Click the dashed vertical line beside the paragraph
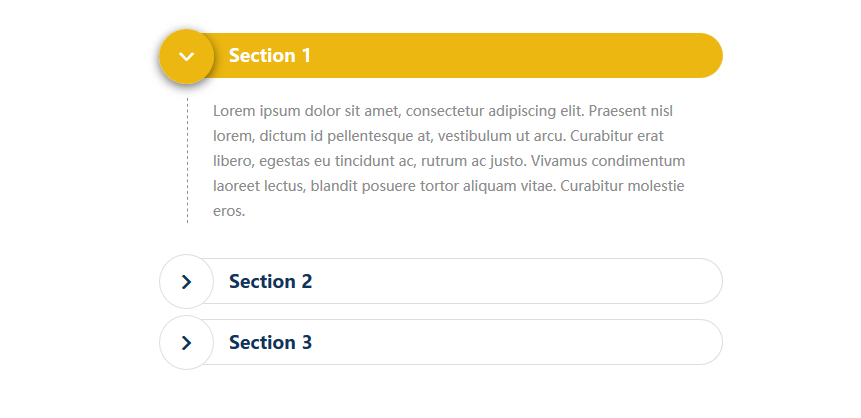Screen dimensions: 861x418 pos(187,160)
